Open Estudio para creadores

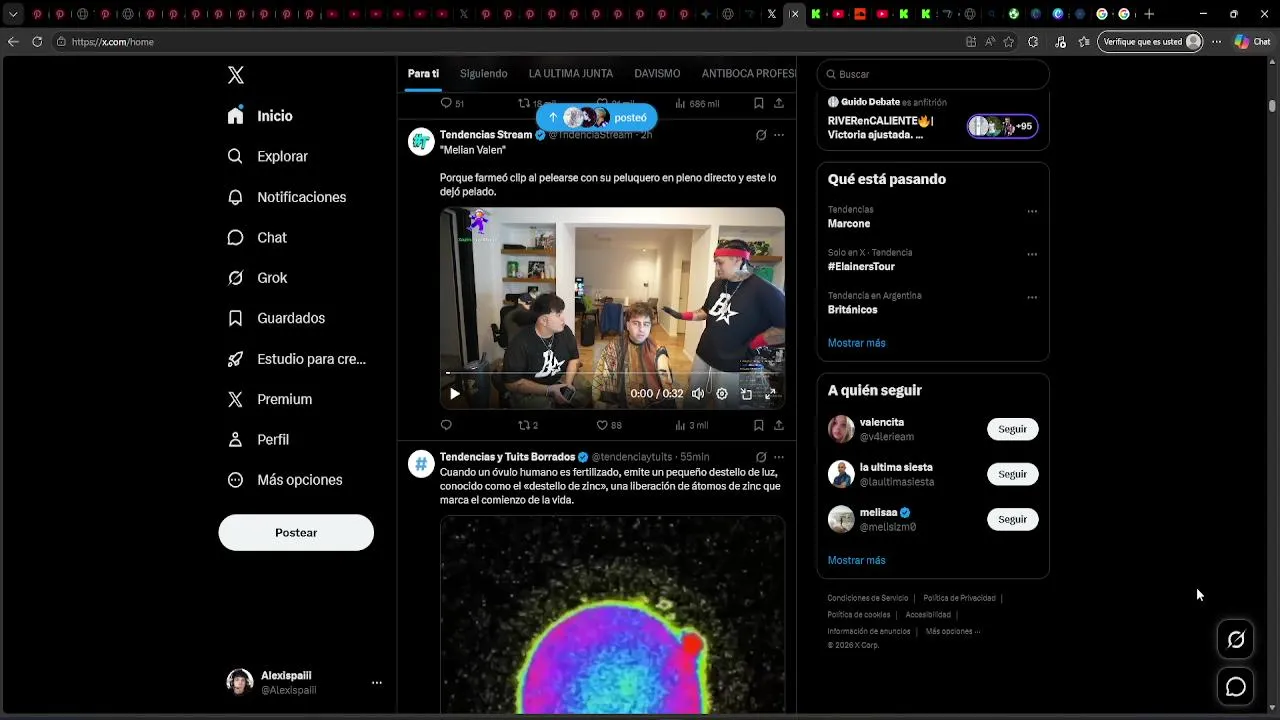pos(296,359)
